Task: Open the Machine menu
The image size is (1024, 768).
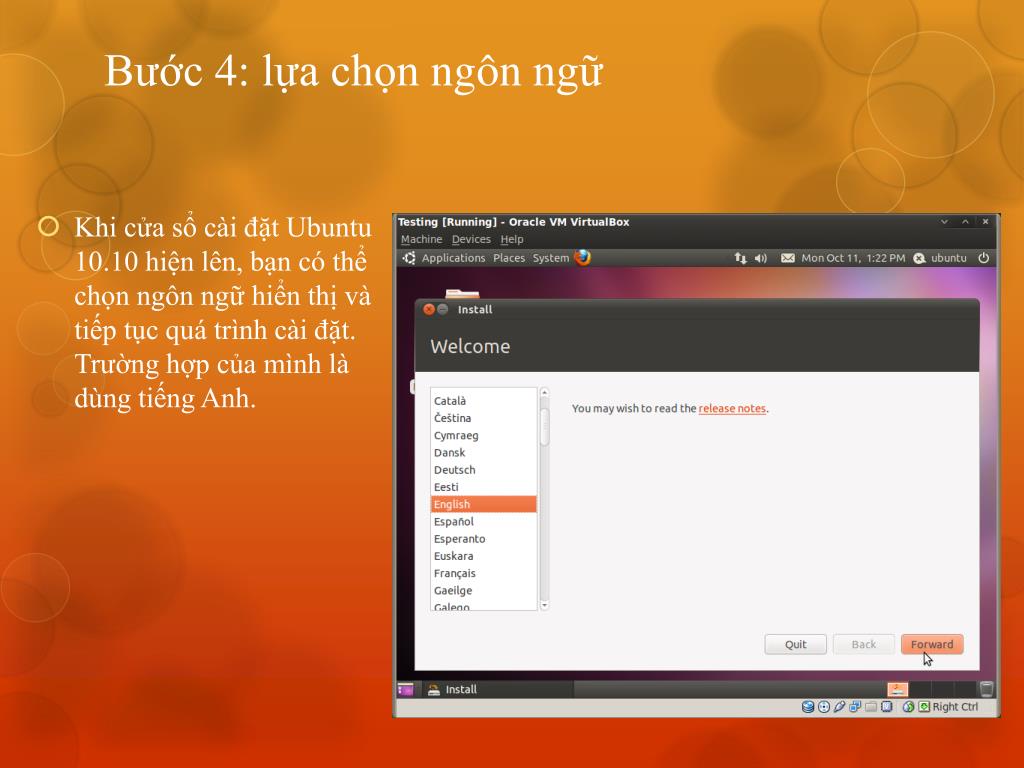Action: click(x=421, y=239)
